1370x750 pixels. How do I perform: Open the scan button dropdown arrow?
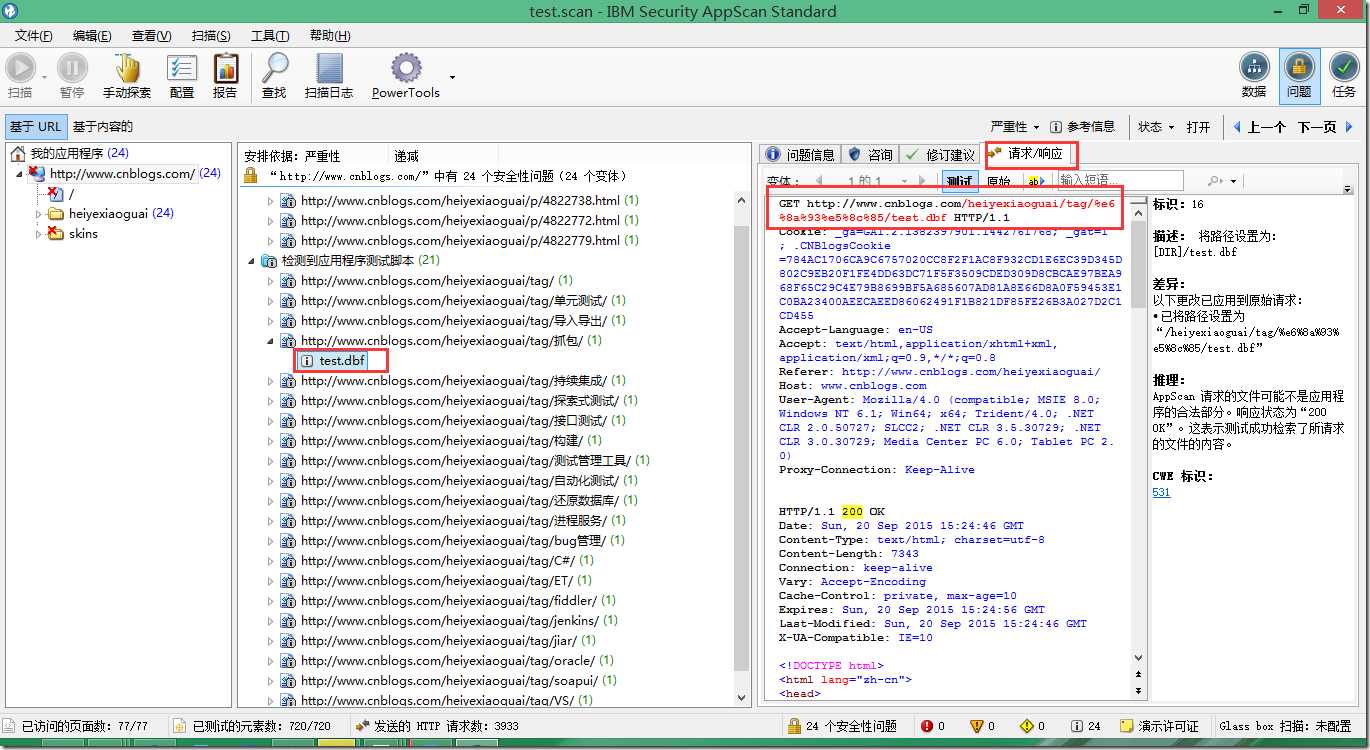click(x=43, y=76)
